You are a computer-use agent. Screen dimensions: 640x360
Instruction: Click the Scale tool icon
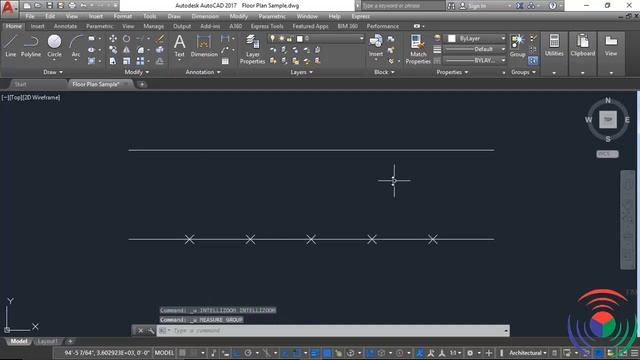(127, 61)
